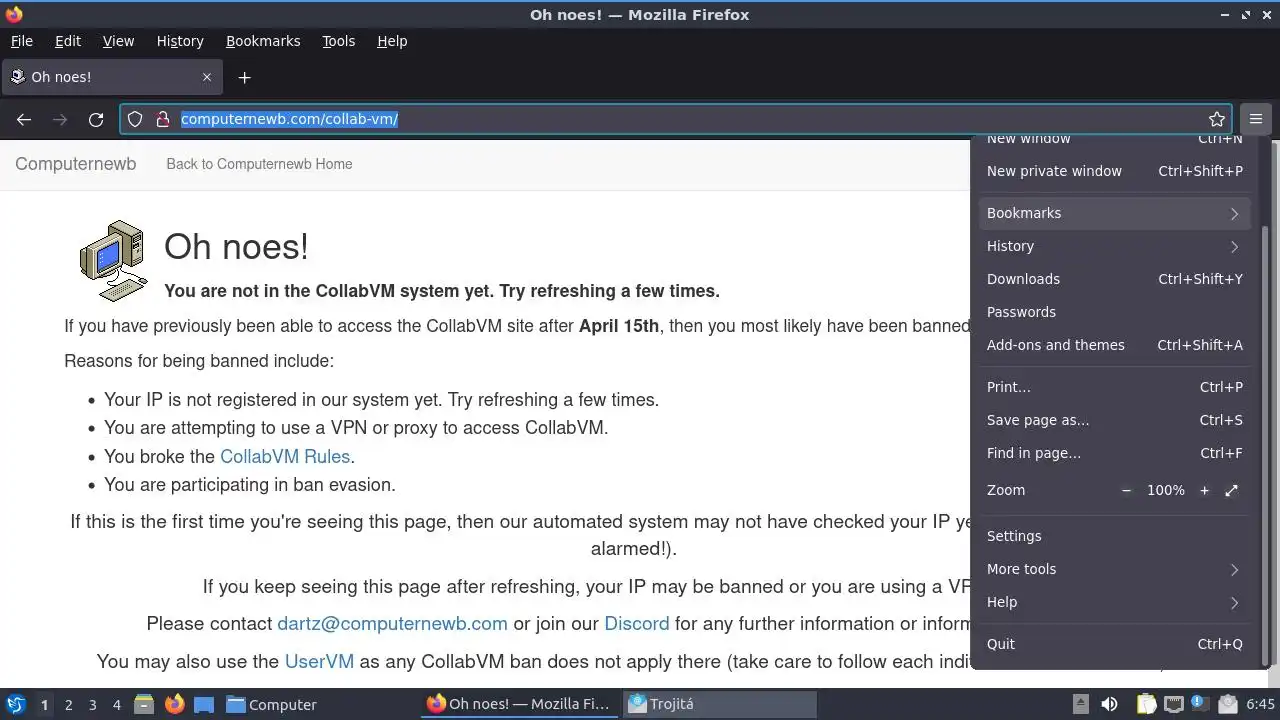Open Settings from application menu
Screen dimensions: 1280x720
tap(1114, 536)
